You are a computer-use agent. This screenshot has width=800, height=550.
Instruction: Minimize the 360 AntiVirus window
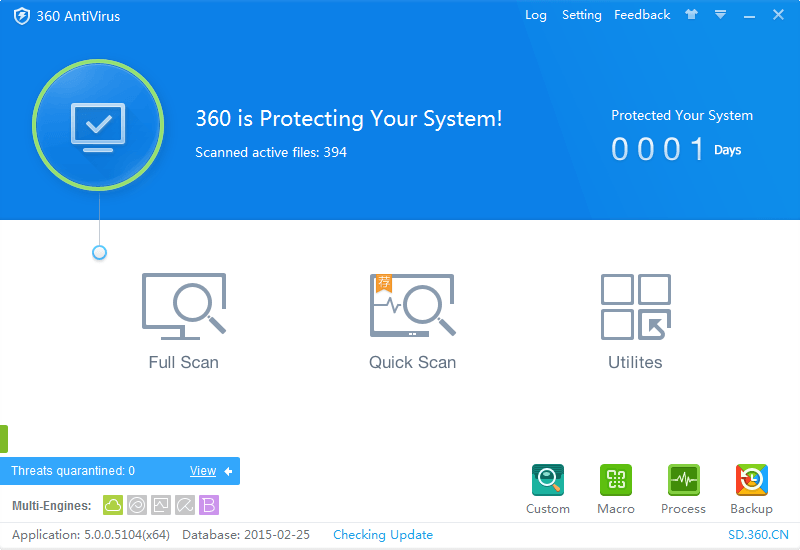point(749,15)
